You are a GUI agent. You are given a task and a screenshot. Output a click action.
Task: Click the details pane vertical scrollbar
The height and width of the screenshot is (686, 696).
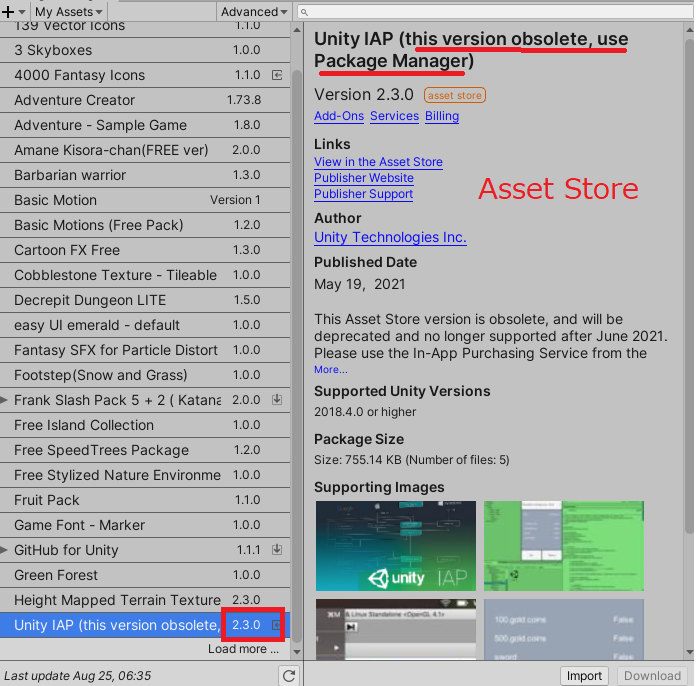pyautogui.click(x=689, y=285)
